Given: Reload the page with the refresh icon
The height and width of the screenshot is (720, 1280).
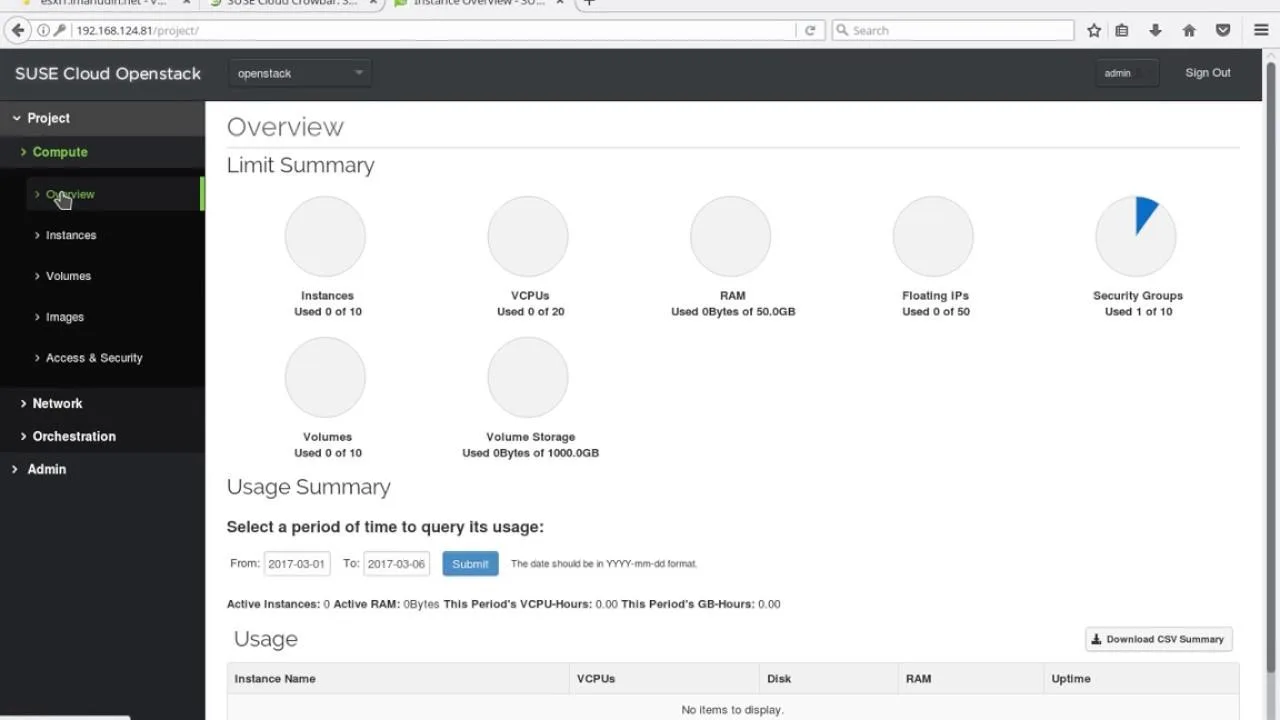Looking at the screenshot, I should pyautogui.click(x=810, y=30).
